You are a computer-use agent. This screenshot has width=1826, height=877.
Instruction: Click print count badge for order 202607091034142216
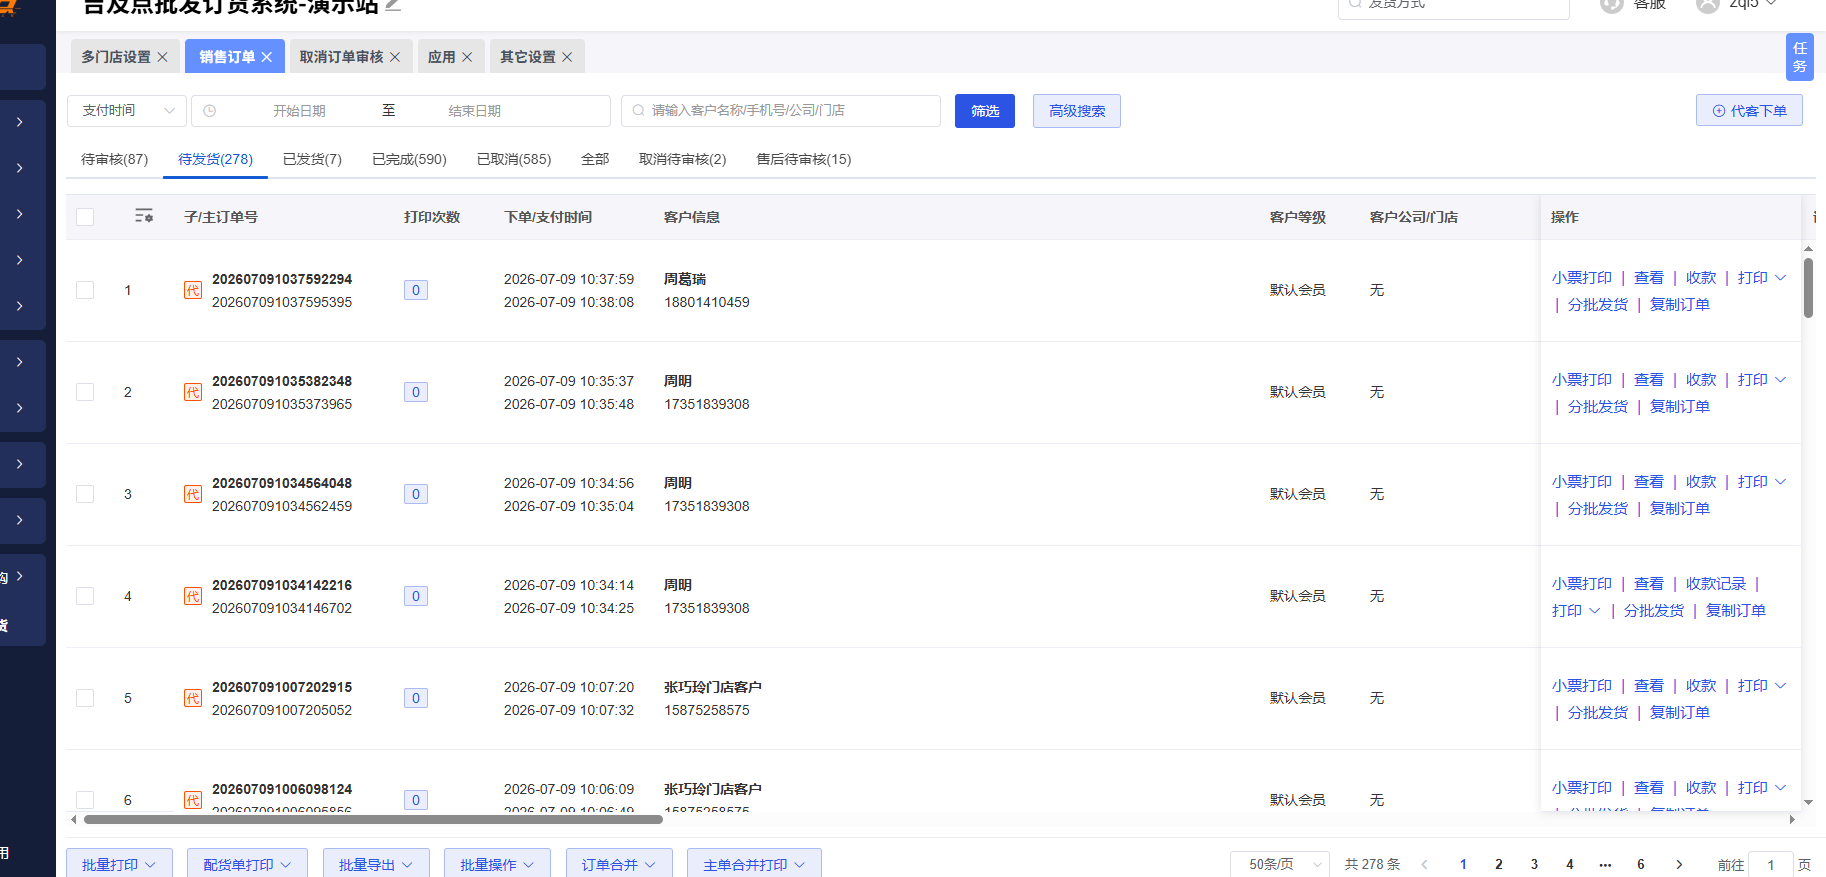[416, 596]
